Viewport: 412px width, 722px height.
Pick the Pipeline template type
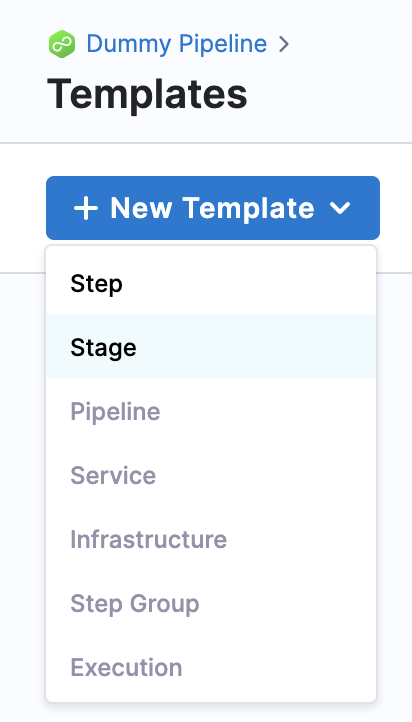(x=211, y=411)
